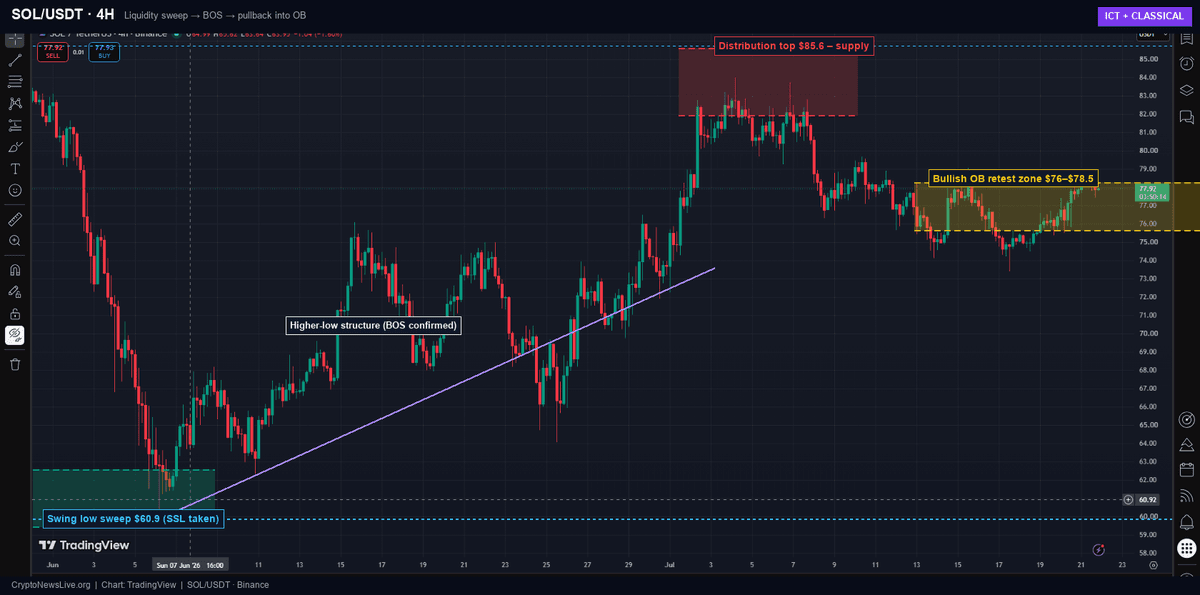1200x595 pixels.
Task: Open the notifications bell icon
Action: [x=1187, y=521]
